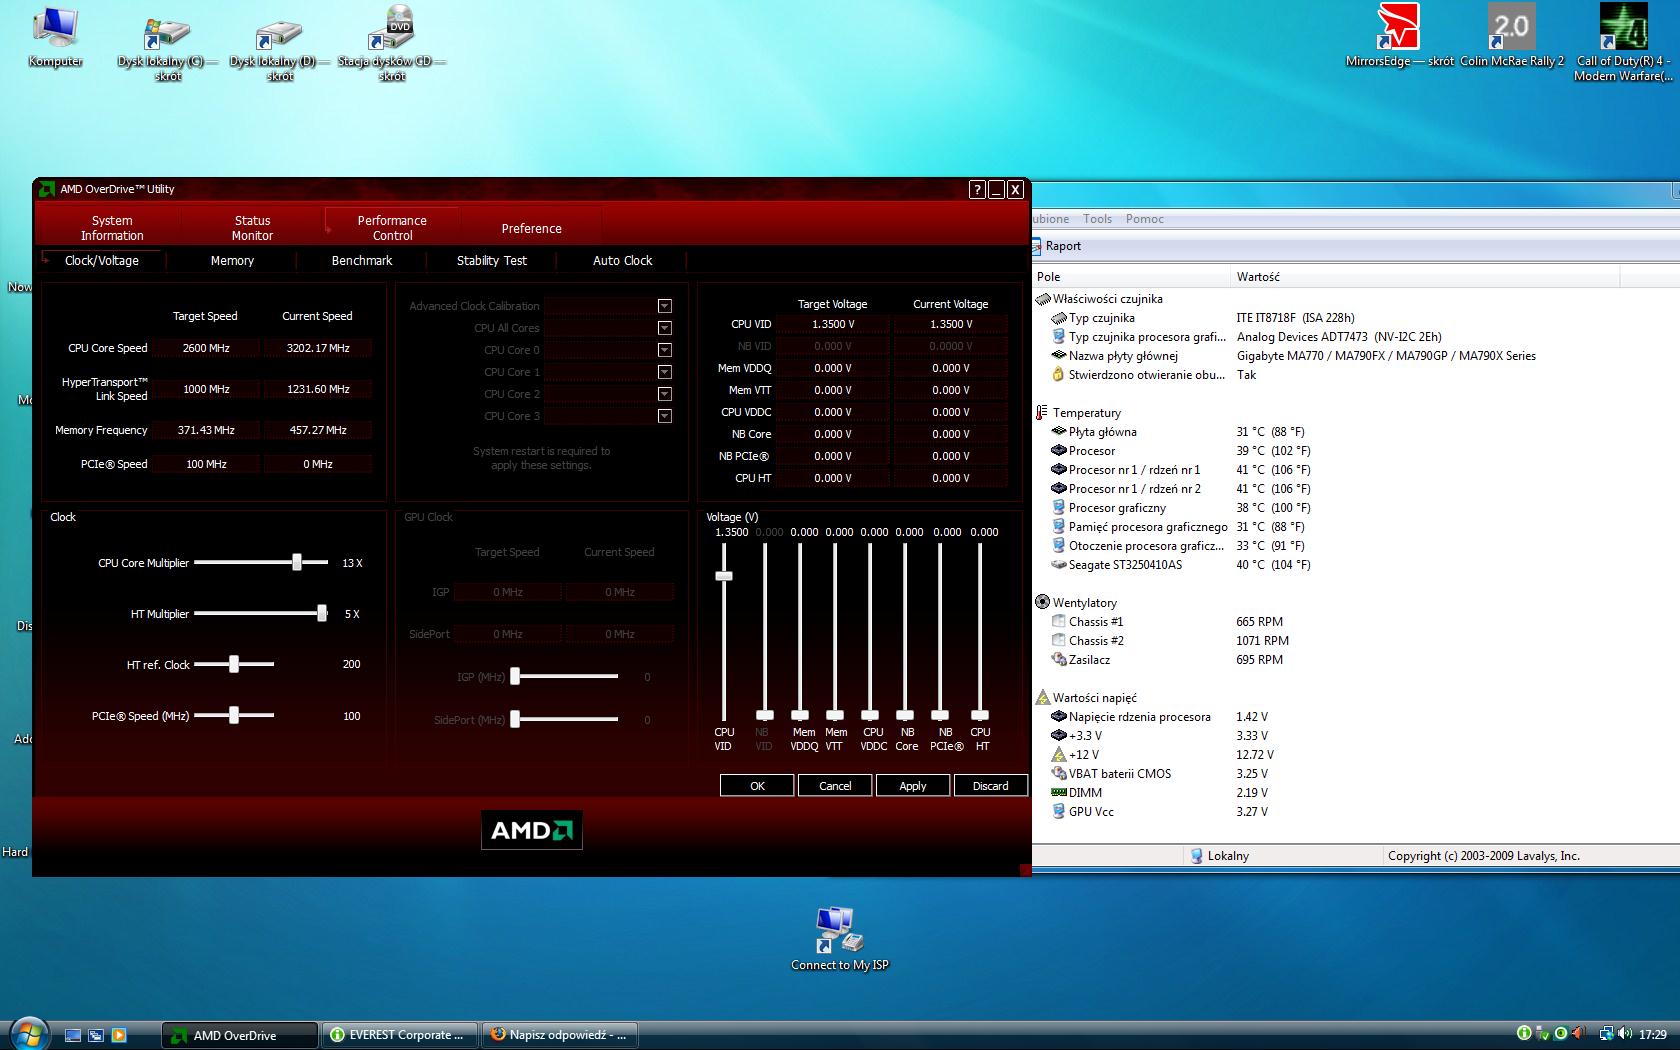The image size is (1680, 1050).
Task: Click the help question mark button
Action: tap(977, 189)
